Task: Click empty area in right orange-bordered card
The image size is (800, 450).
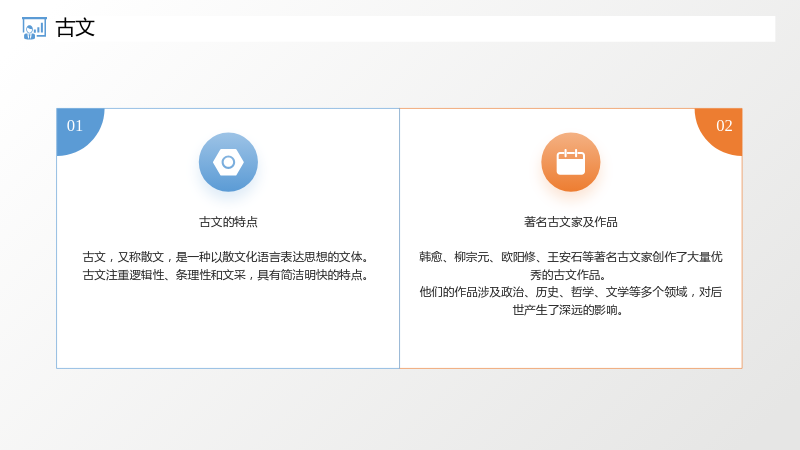Action: click(570, 342)
